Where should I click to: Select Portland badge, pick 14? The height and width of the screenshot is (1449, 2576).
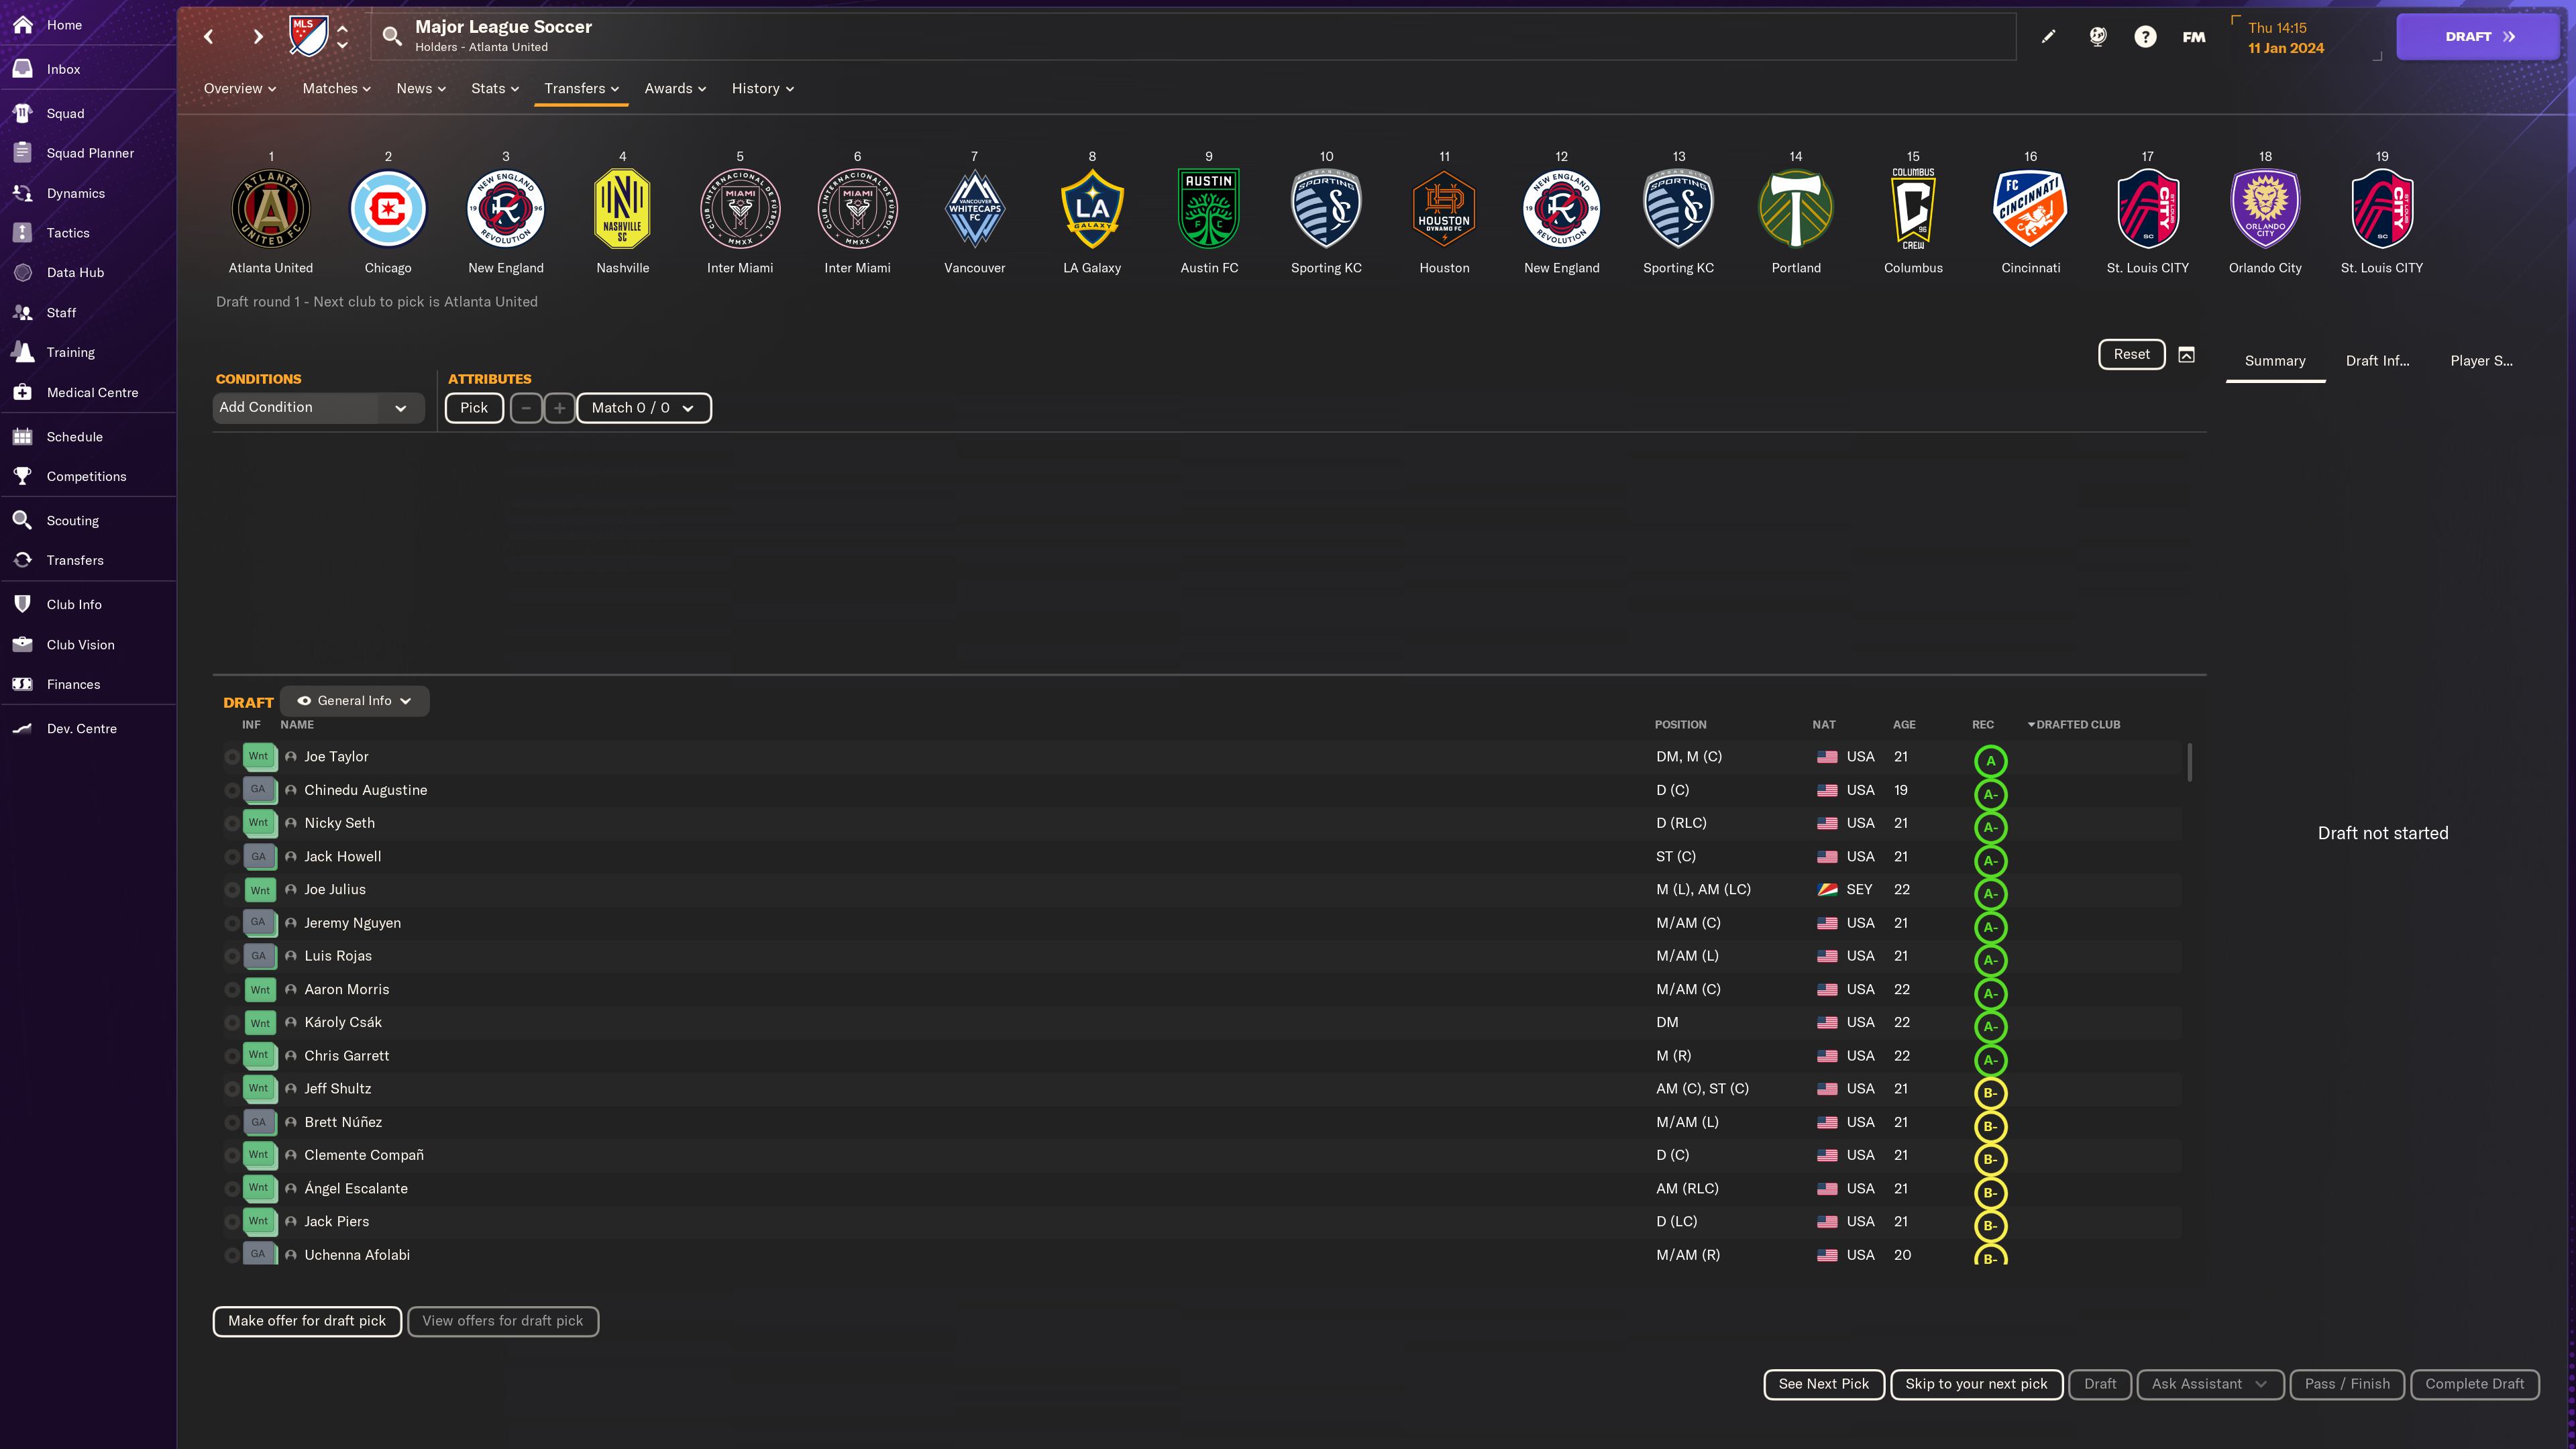coord(1796,209)
